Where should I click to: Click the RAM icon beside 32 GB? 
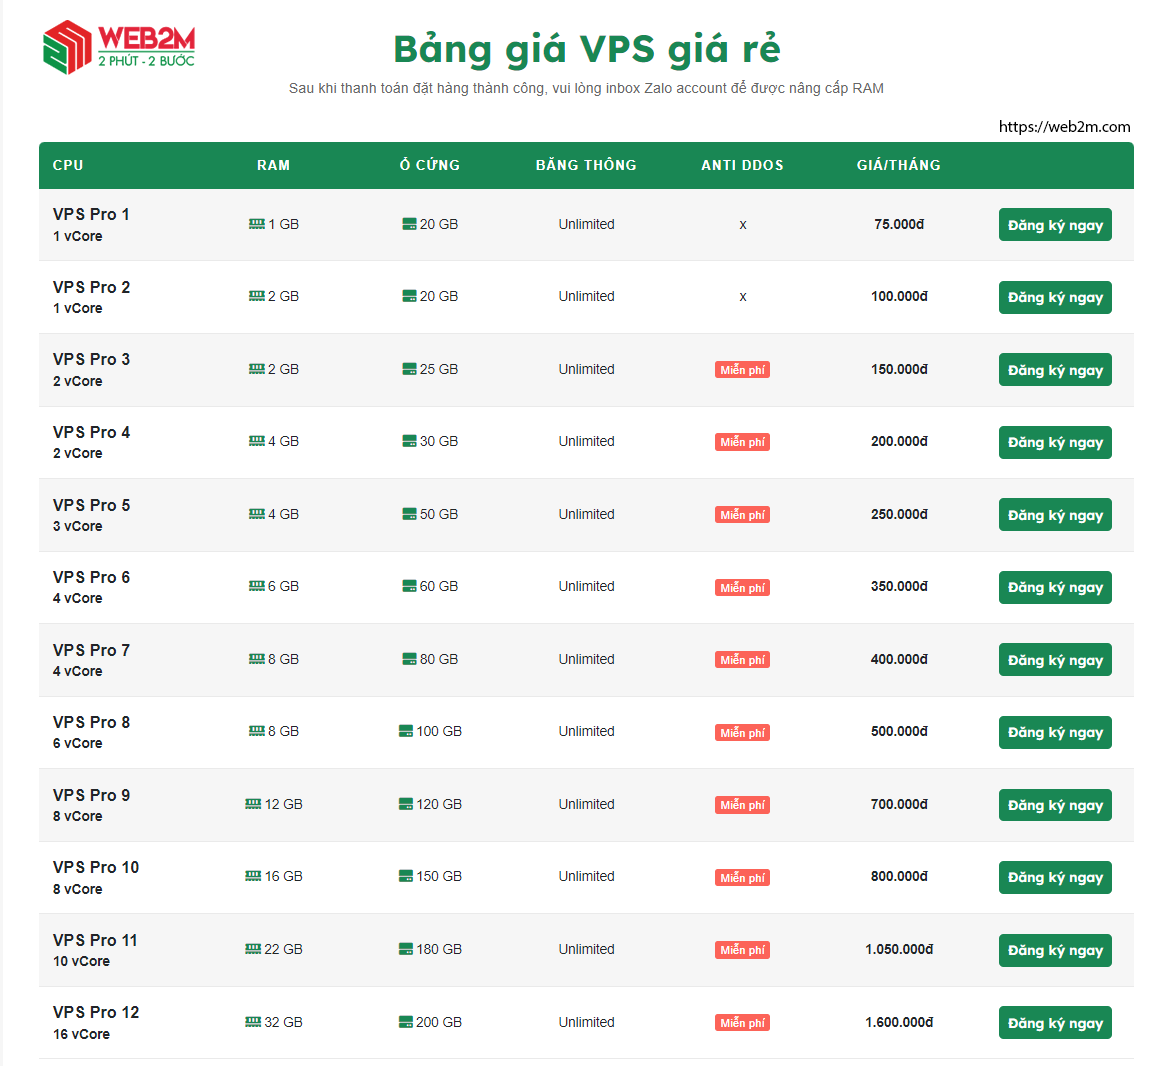[255, 1022]
